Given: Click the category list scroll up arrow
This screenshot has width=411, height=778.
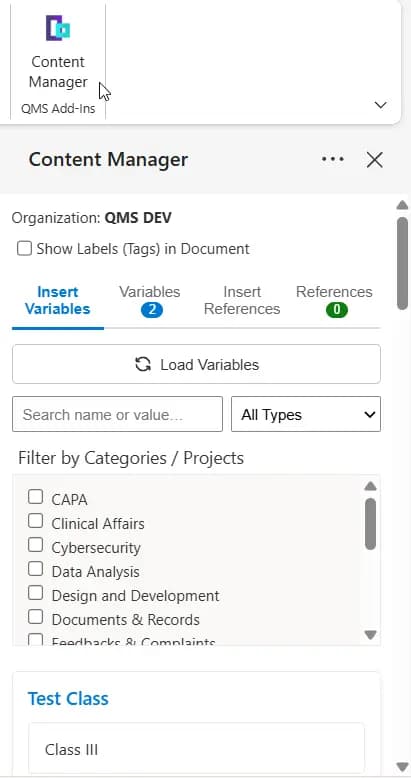Looking at the screenshot, I should point(370,486).
